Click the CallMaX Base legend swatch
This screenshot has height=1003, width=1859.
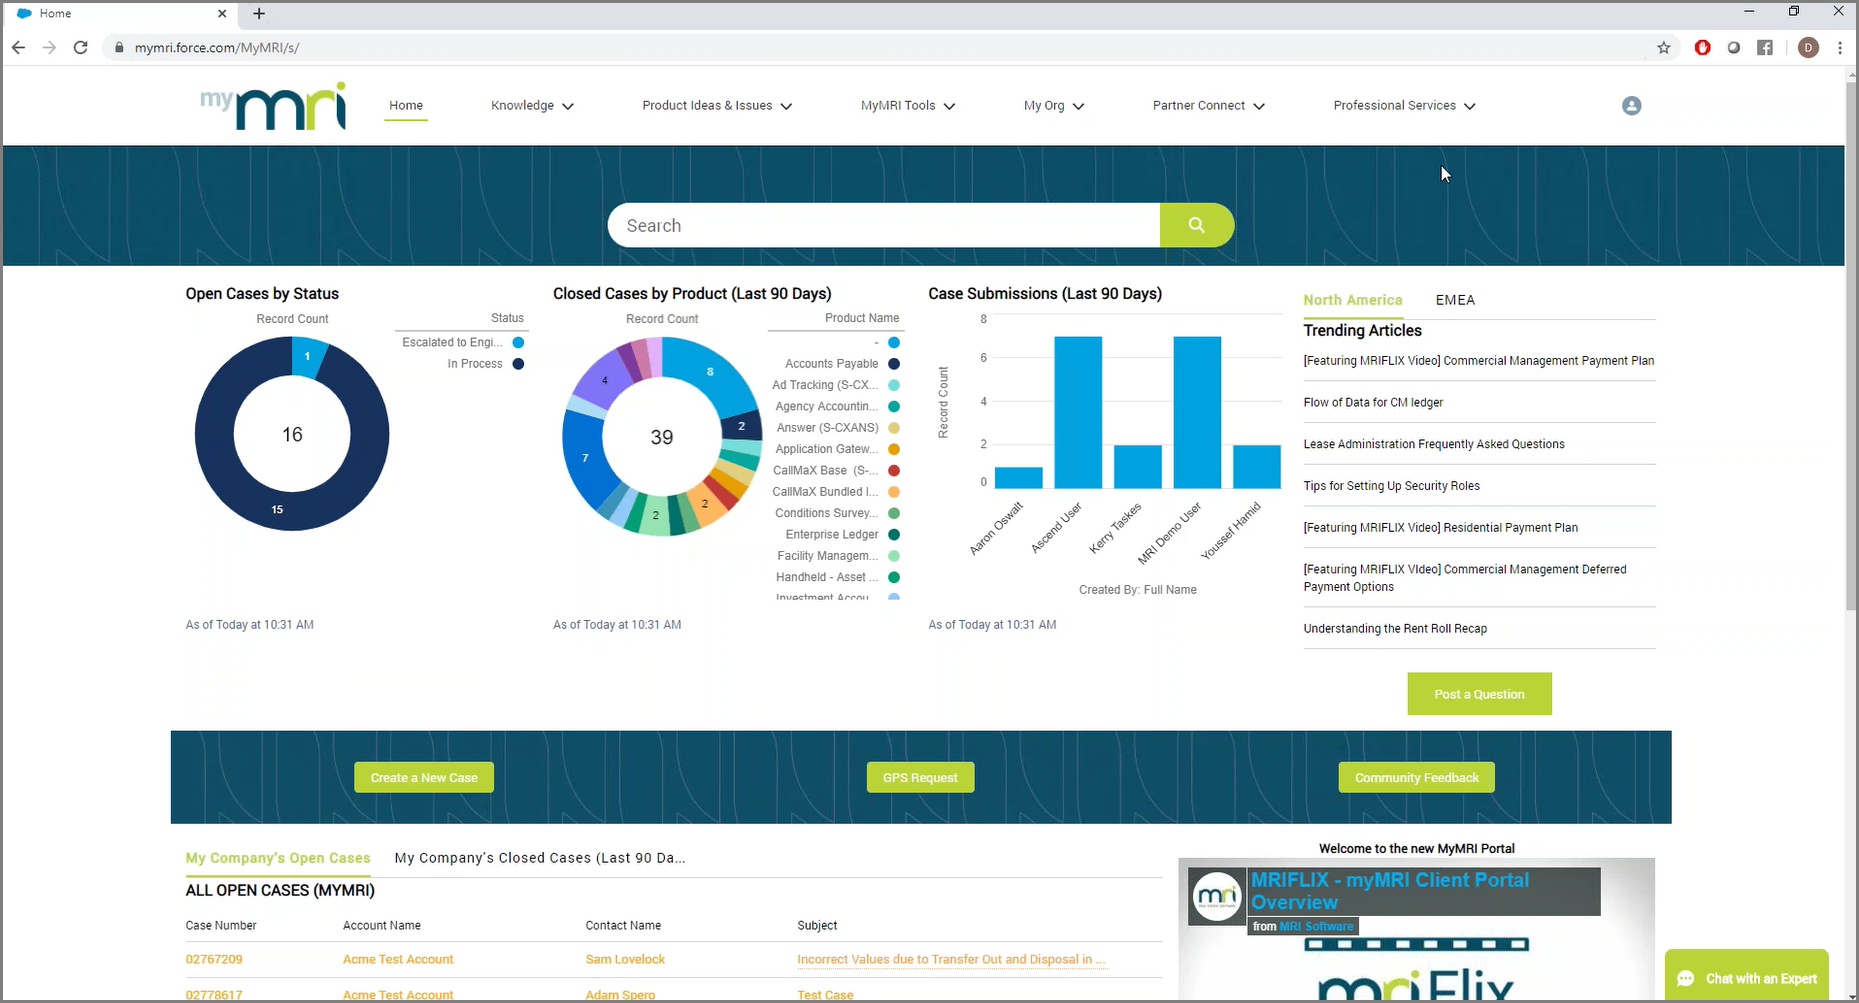coord(894,470)
